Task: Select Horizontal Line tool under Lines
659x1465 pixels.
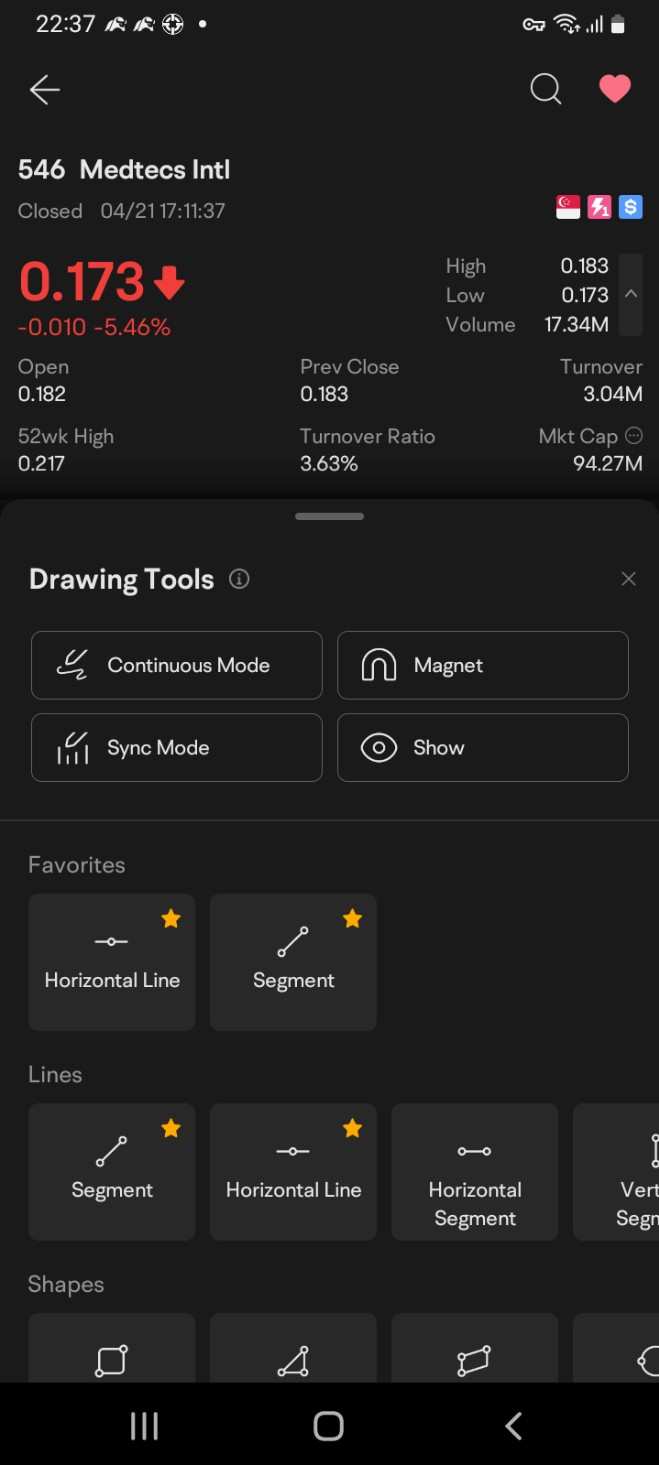Action: [293, 1172]
